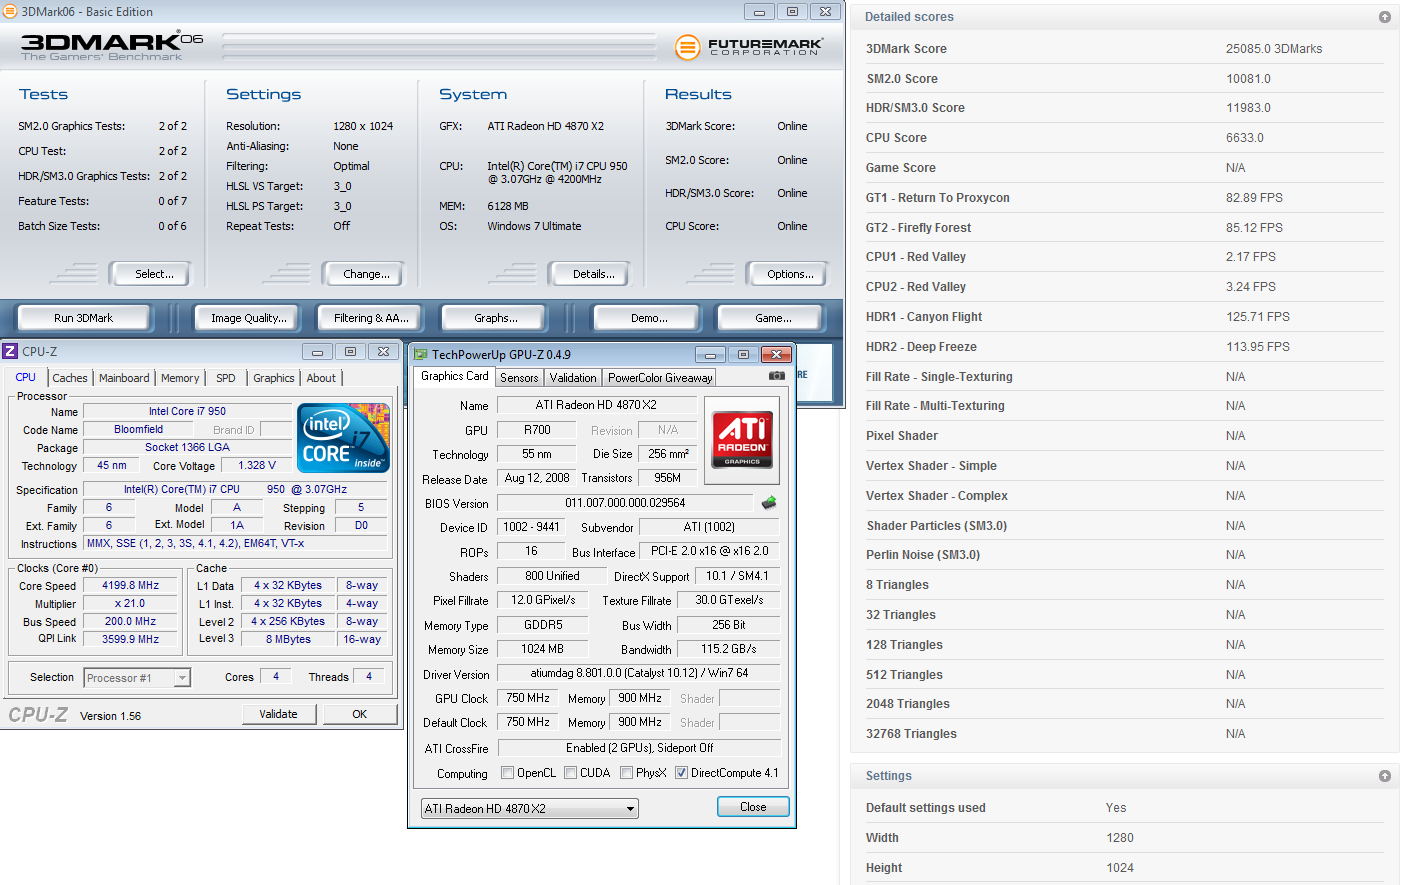
Task: Click the GPU-Z camera screenshot icon
Action: click(776, 376)
